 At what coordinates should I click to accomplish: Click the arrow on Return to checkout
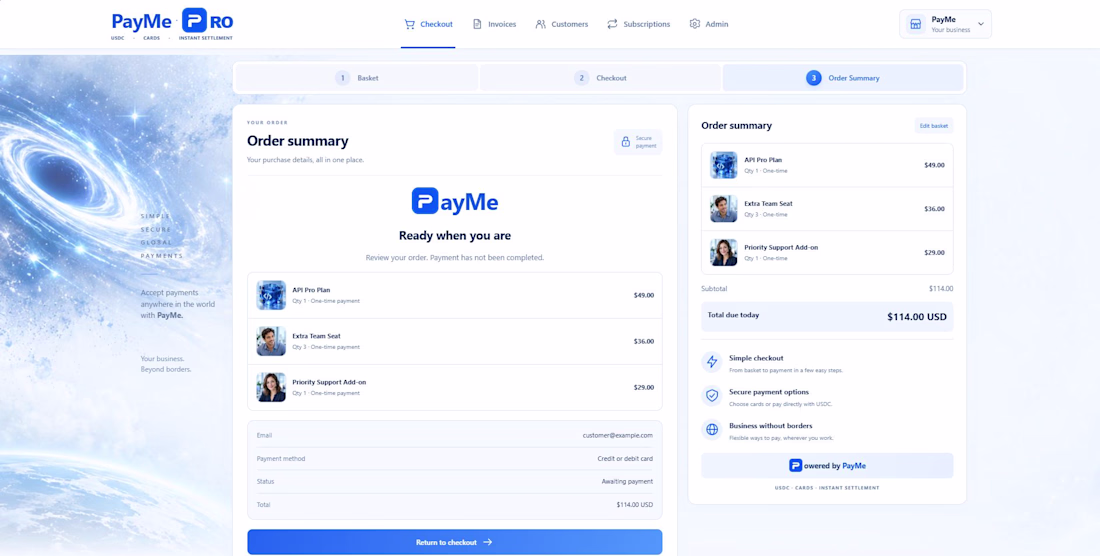click(x=488, y=542)
